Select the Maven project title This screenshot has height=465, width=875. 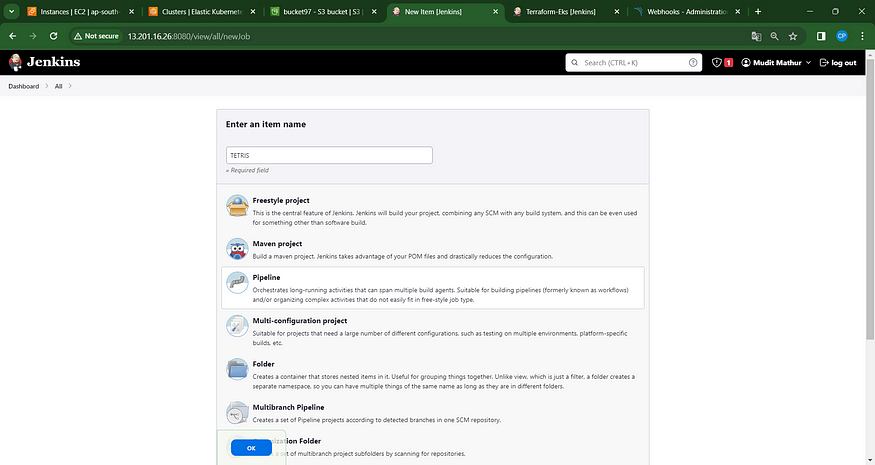(277, 244)
